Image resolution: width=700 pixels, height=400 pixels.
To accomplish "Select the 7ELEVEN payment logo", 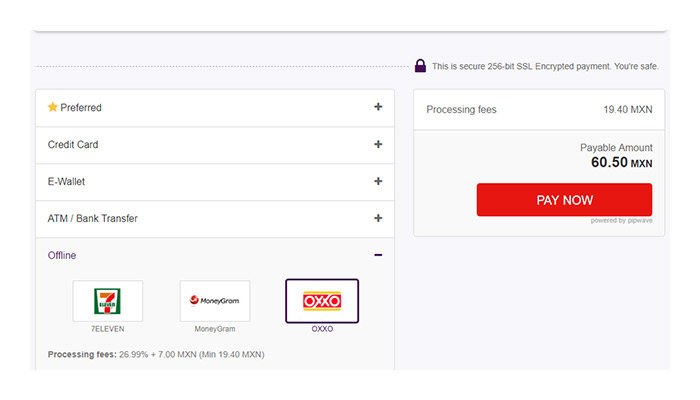I will click(x=108, y=301).
